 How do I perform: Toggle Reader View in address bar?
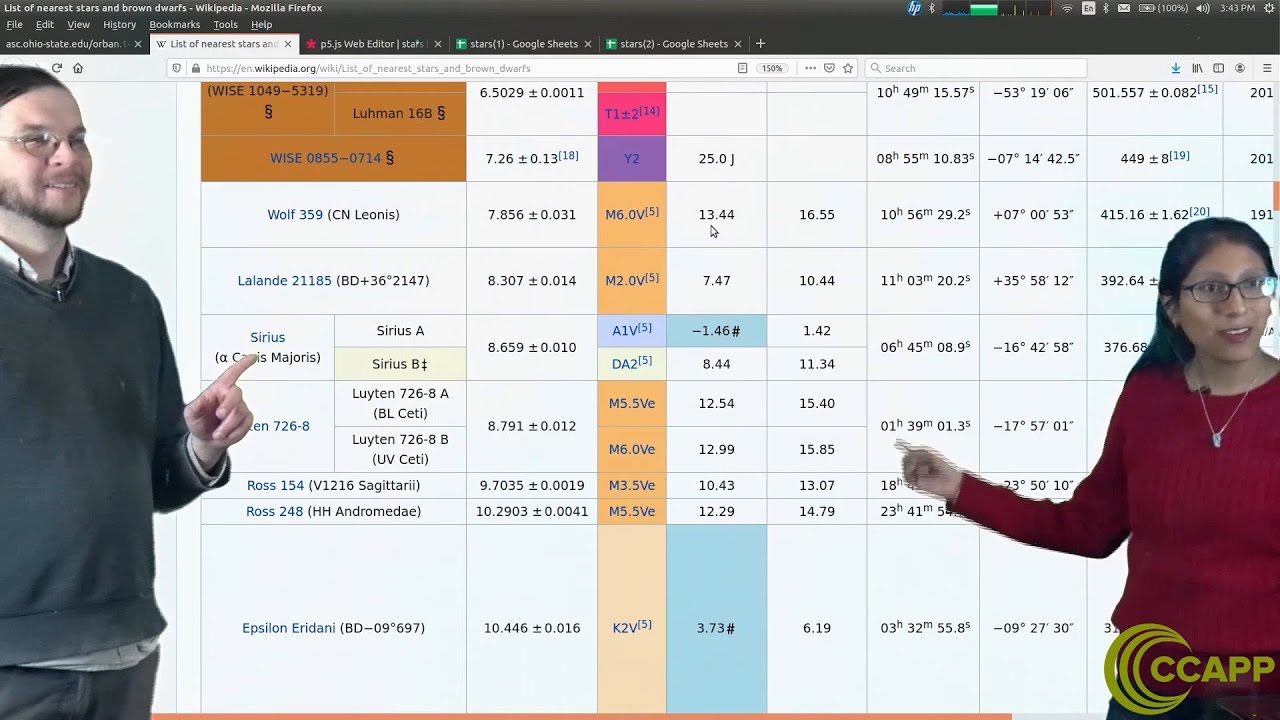coord(742,68)
